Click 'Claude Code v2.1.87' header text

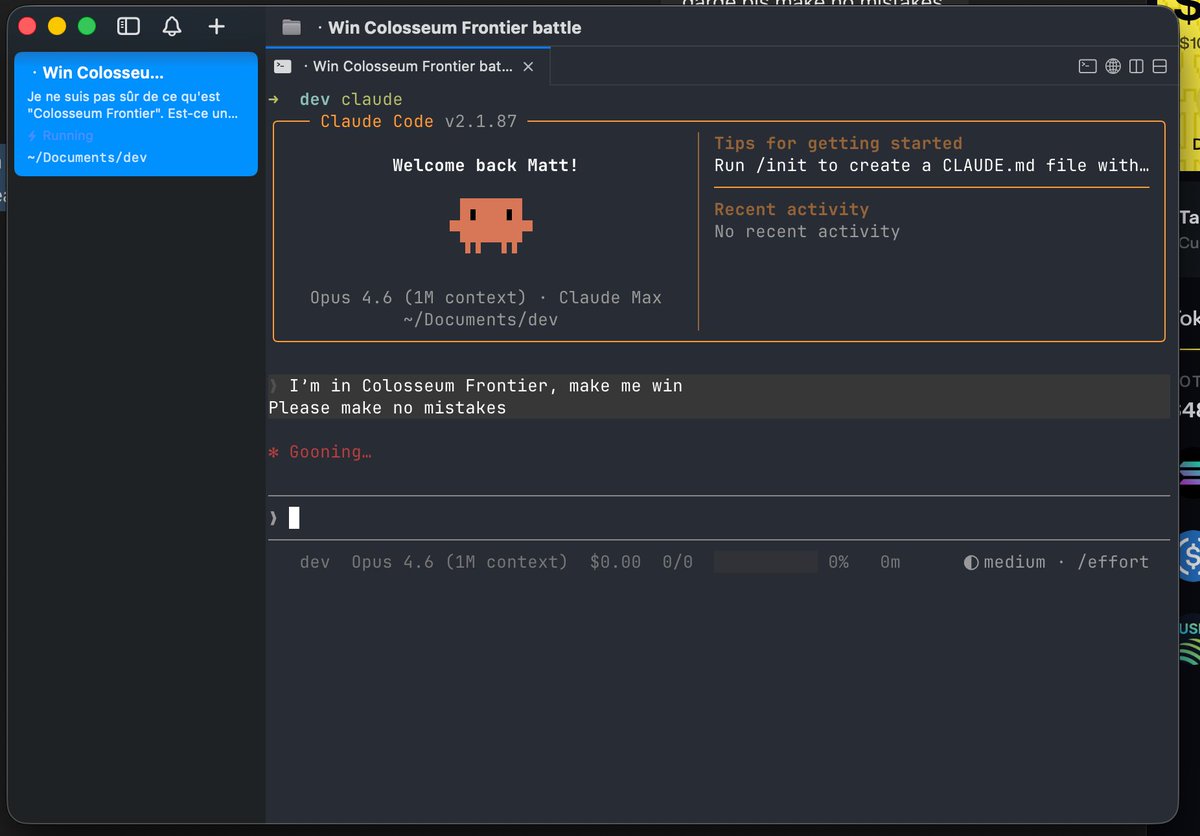coord(418,121)
